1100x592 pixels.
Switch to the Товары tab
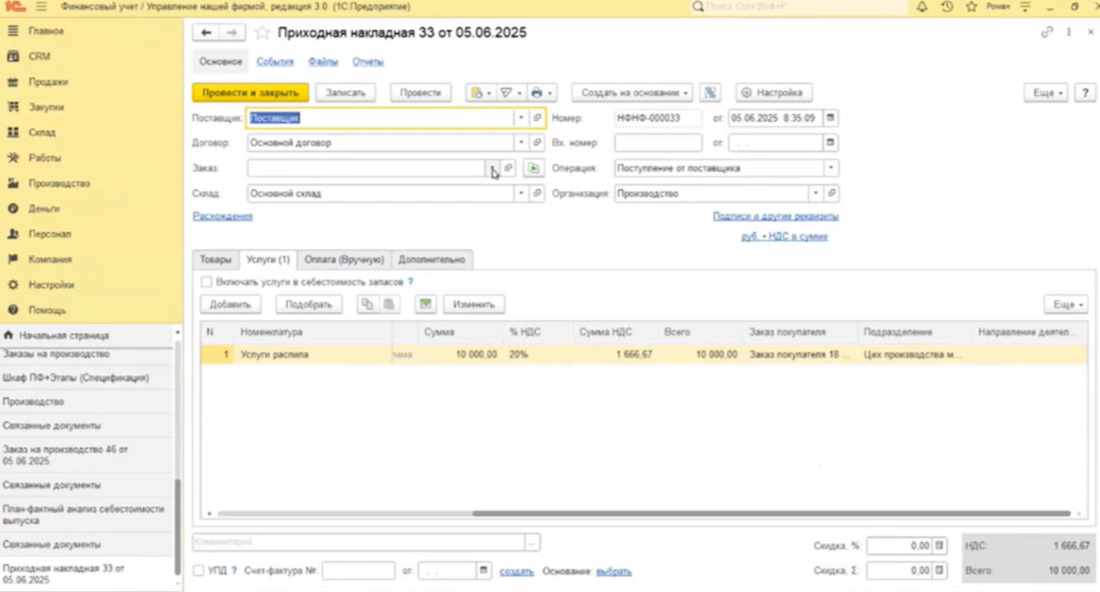pos(215,260)
